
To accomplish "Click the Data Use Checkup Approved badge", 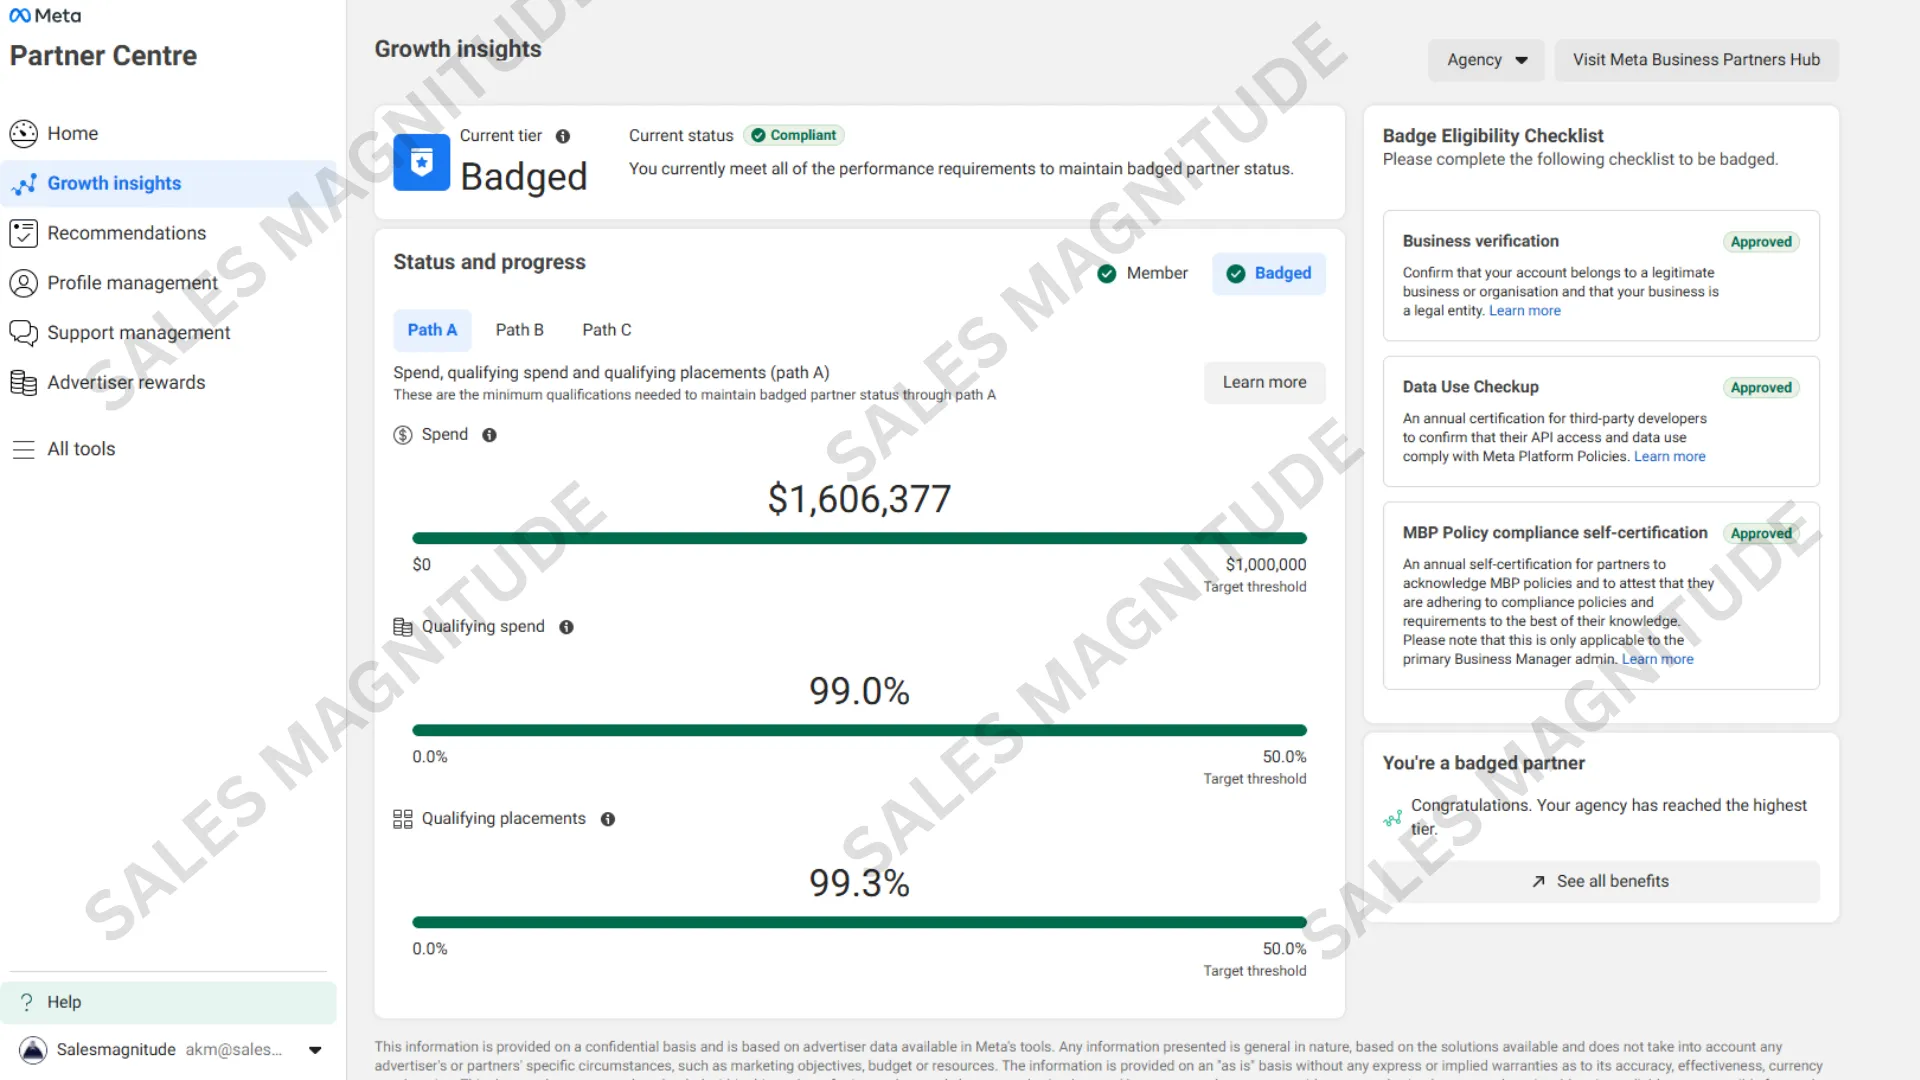I will click(1761, 388).
